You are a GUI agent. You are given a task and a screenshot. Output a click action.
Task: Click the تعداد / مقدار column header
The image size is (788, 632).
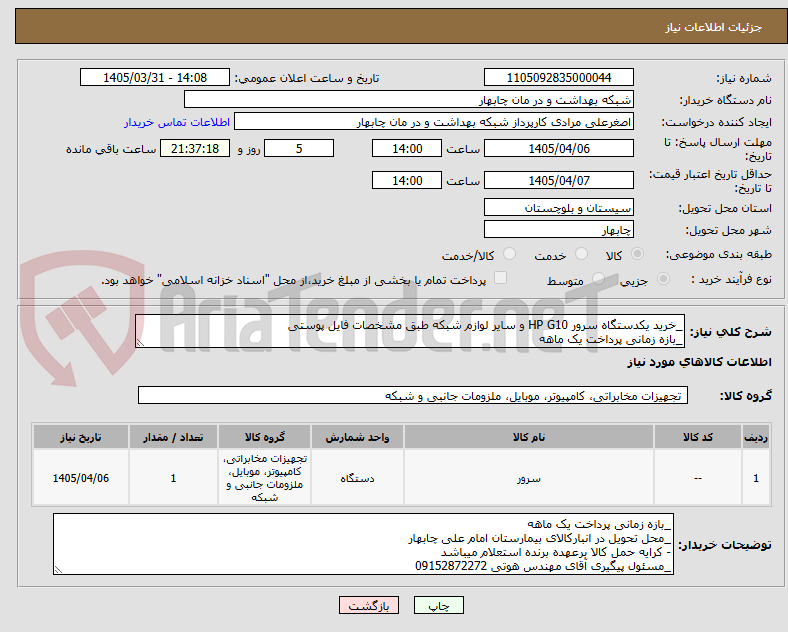coord(173,437)
